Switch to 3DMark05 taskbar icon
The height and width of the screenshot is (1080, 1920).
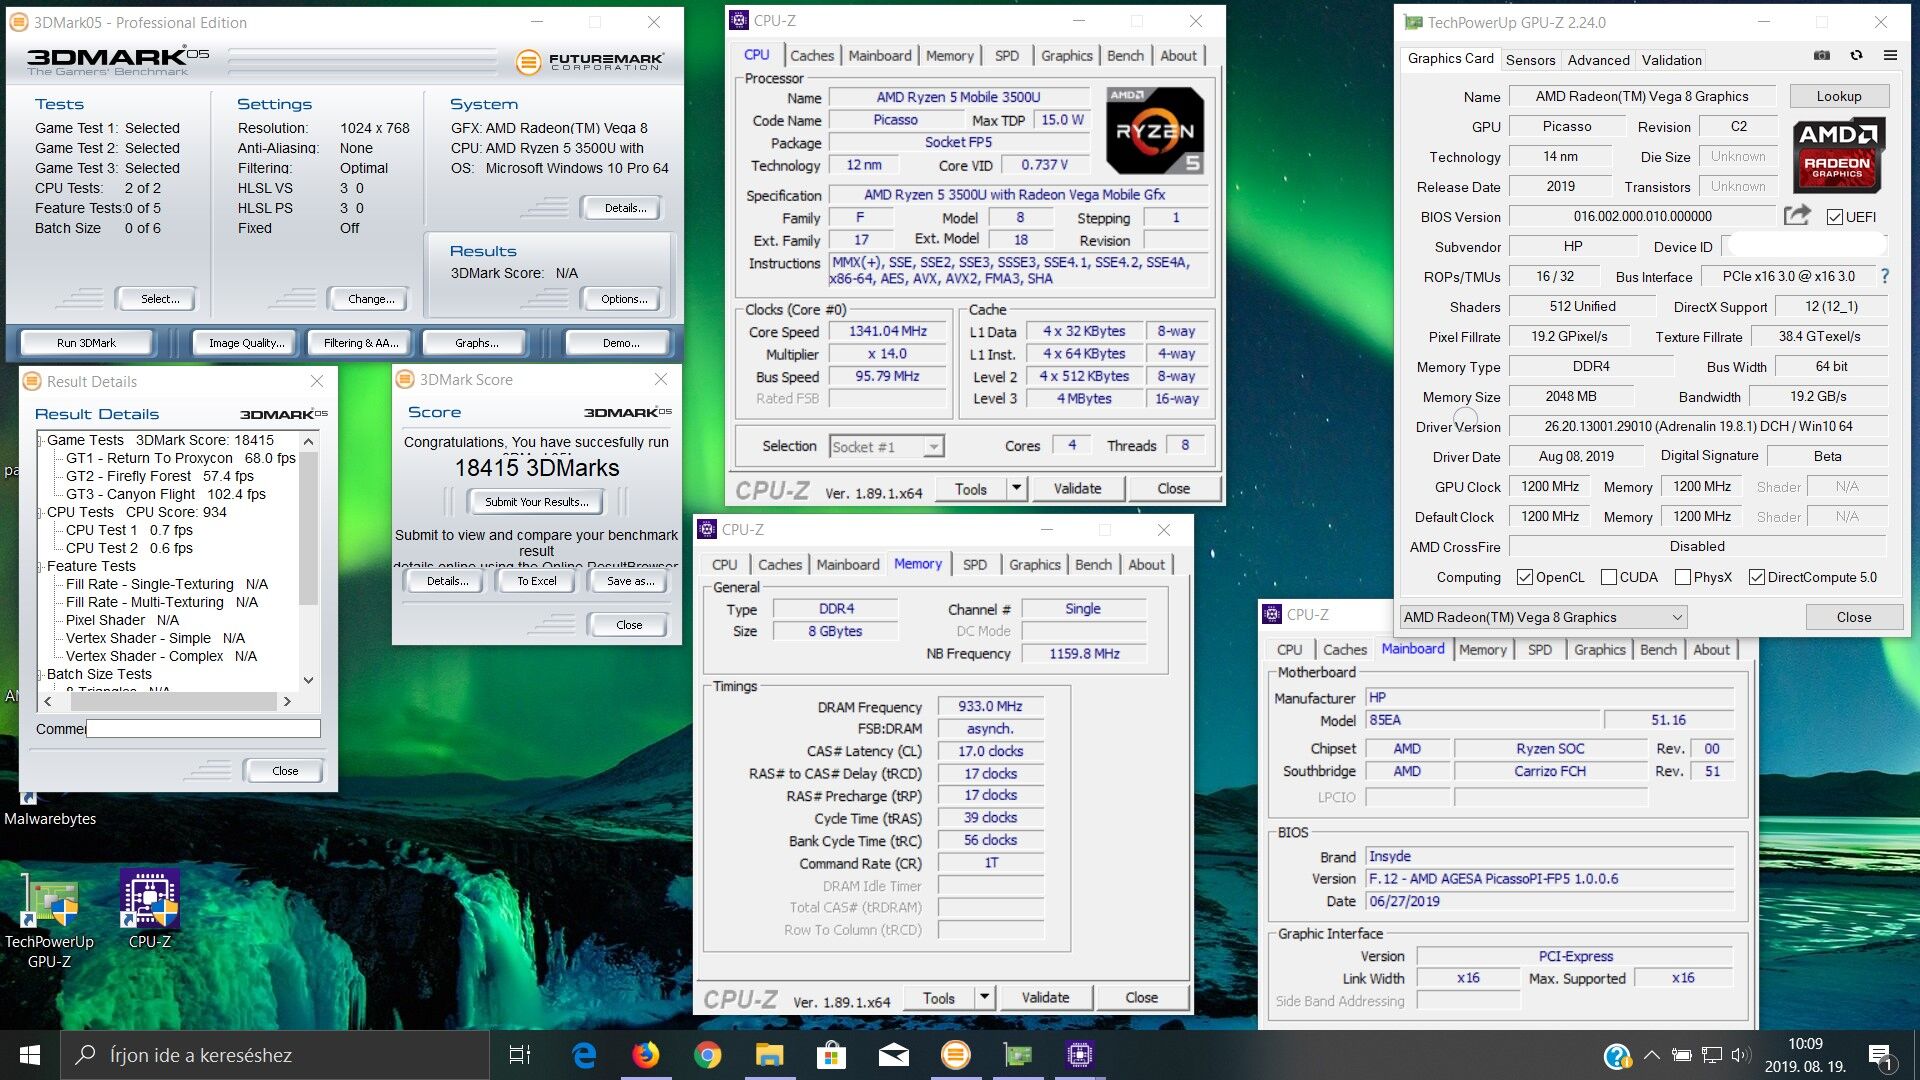pyautogui.click(x=955, y=1055)
